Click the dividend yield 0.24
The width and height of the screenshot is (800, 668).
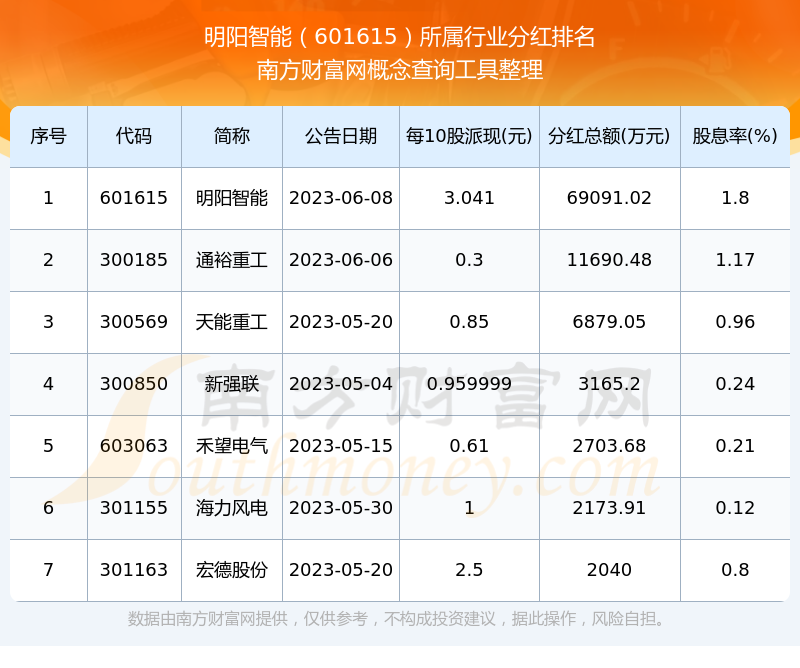pyautogui.click(x=735, y=384)
